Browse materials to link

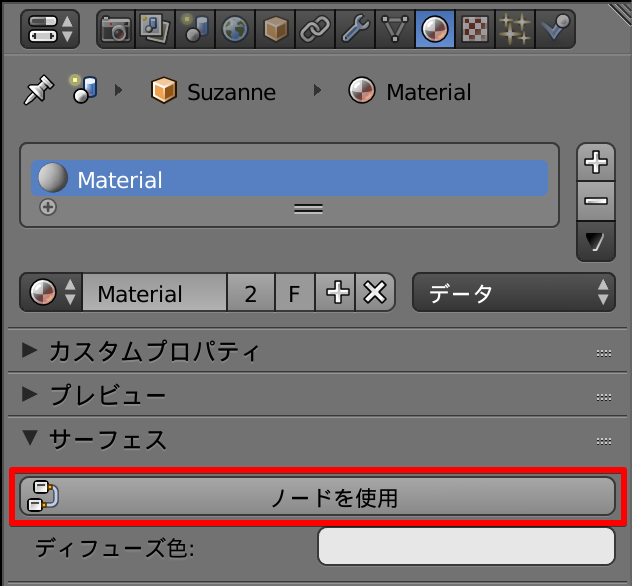click(x=51, y=292)
